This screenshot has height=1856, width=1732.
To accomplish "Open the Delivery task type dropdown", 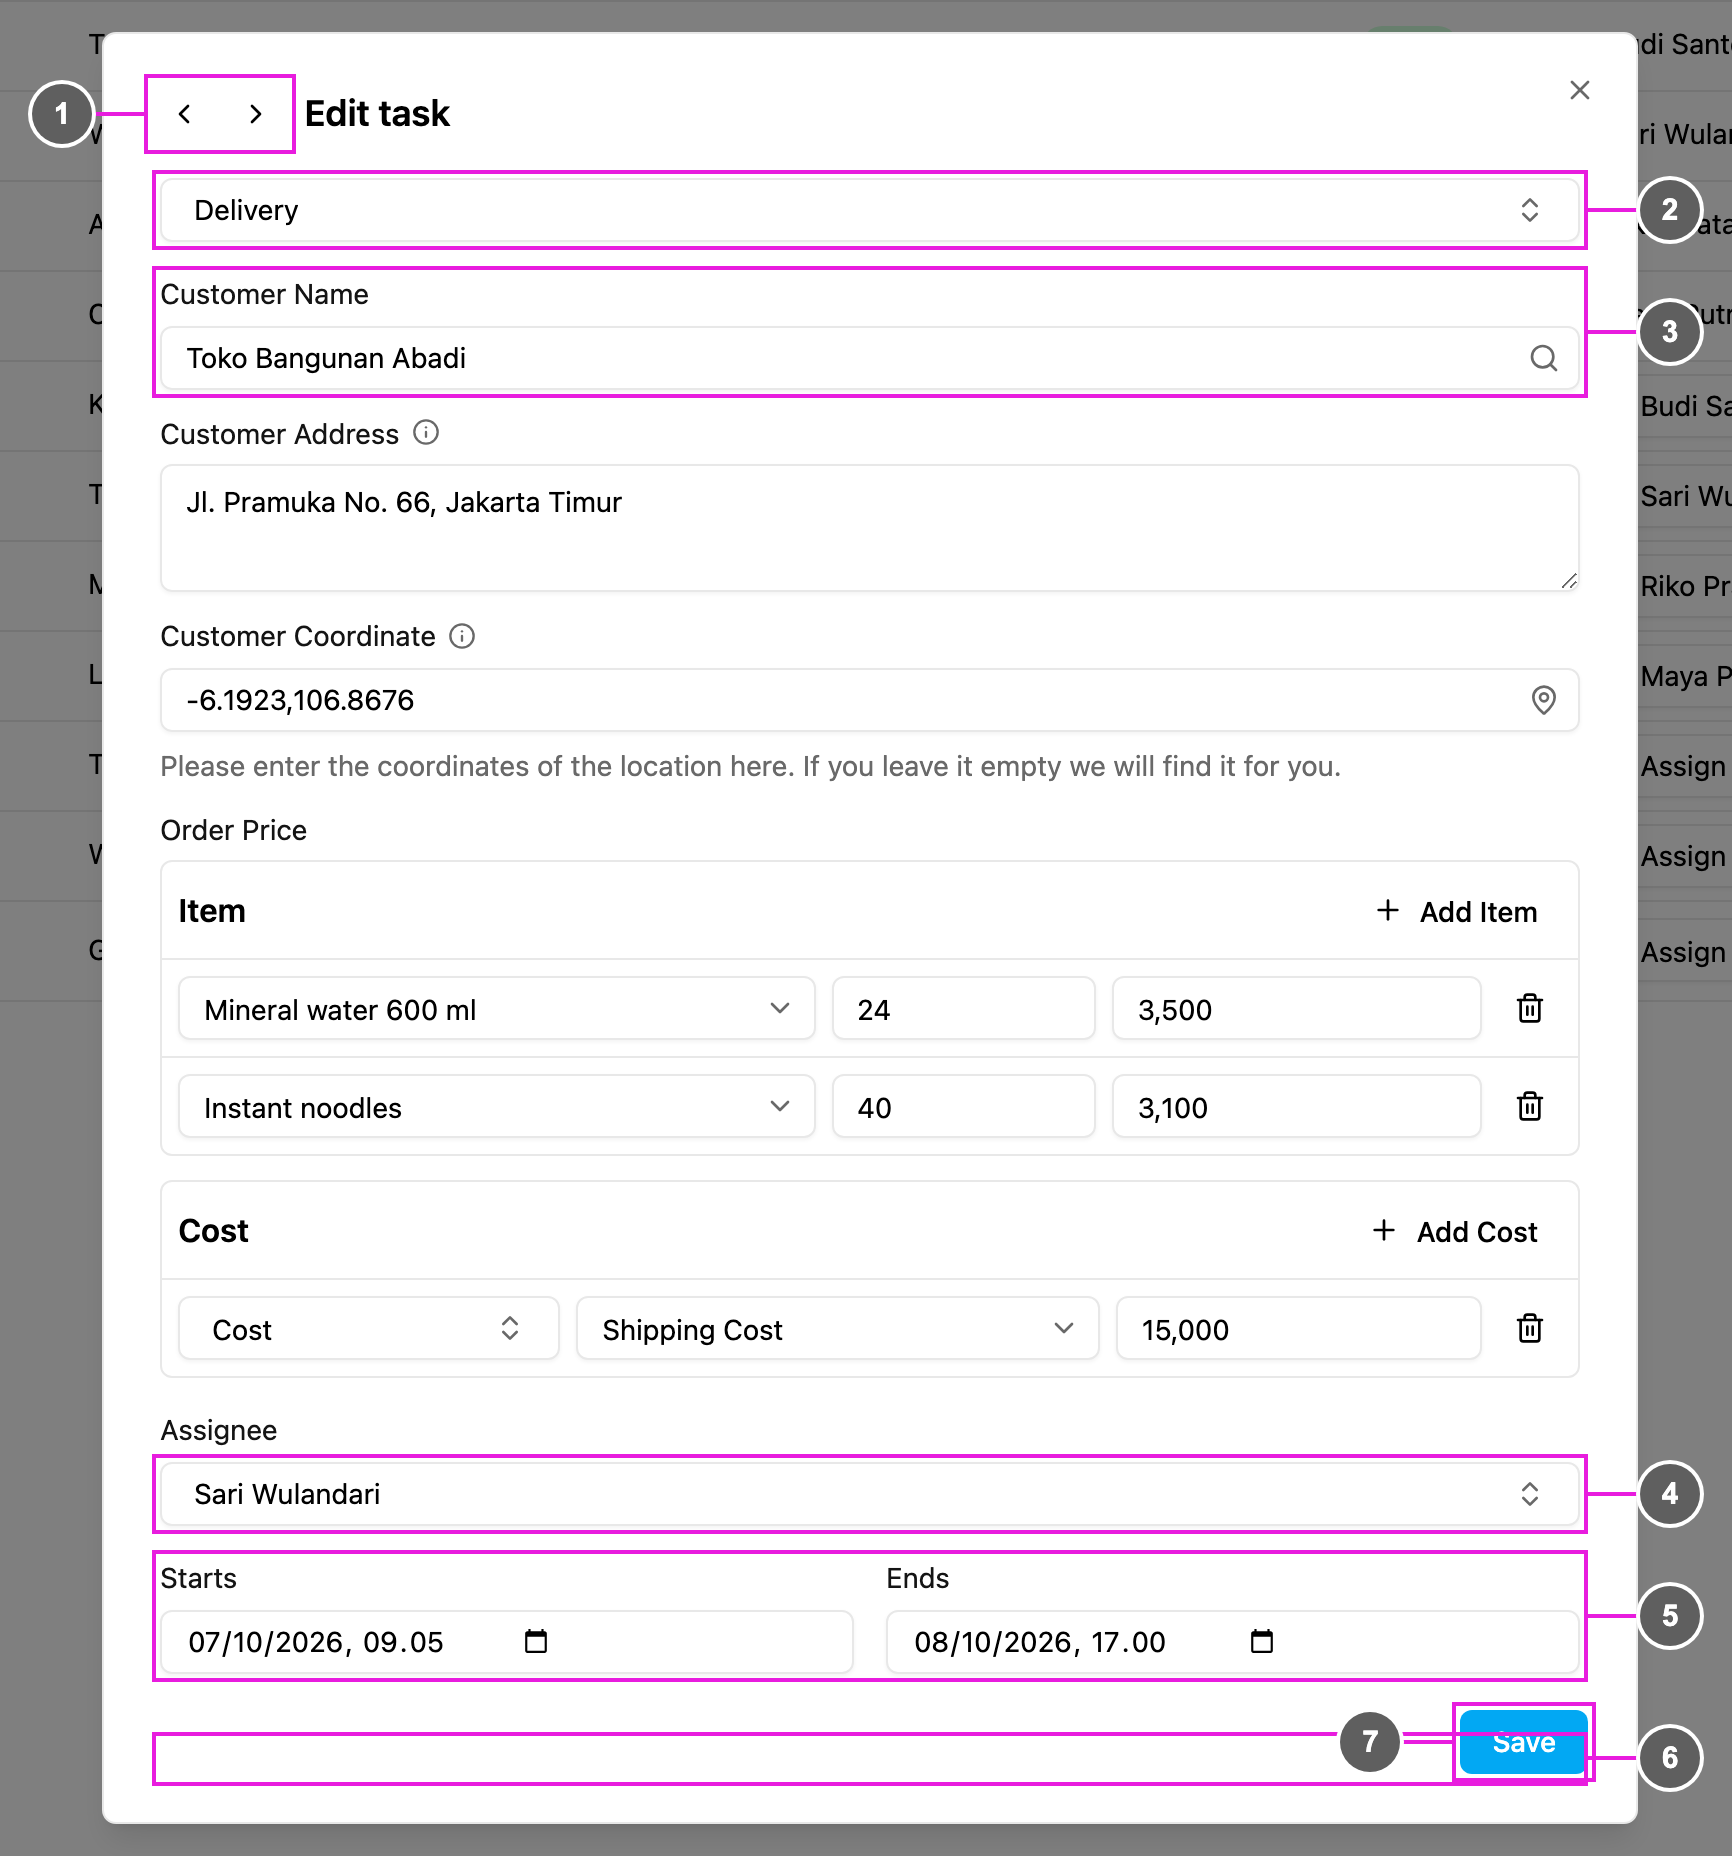I will pyautogui.click(x=870, y=210).
